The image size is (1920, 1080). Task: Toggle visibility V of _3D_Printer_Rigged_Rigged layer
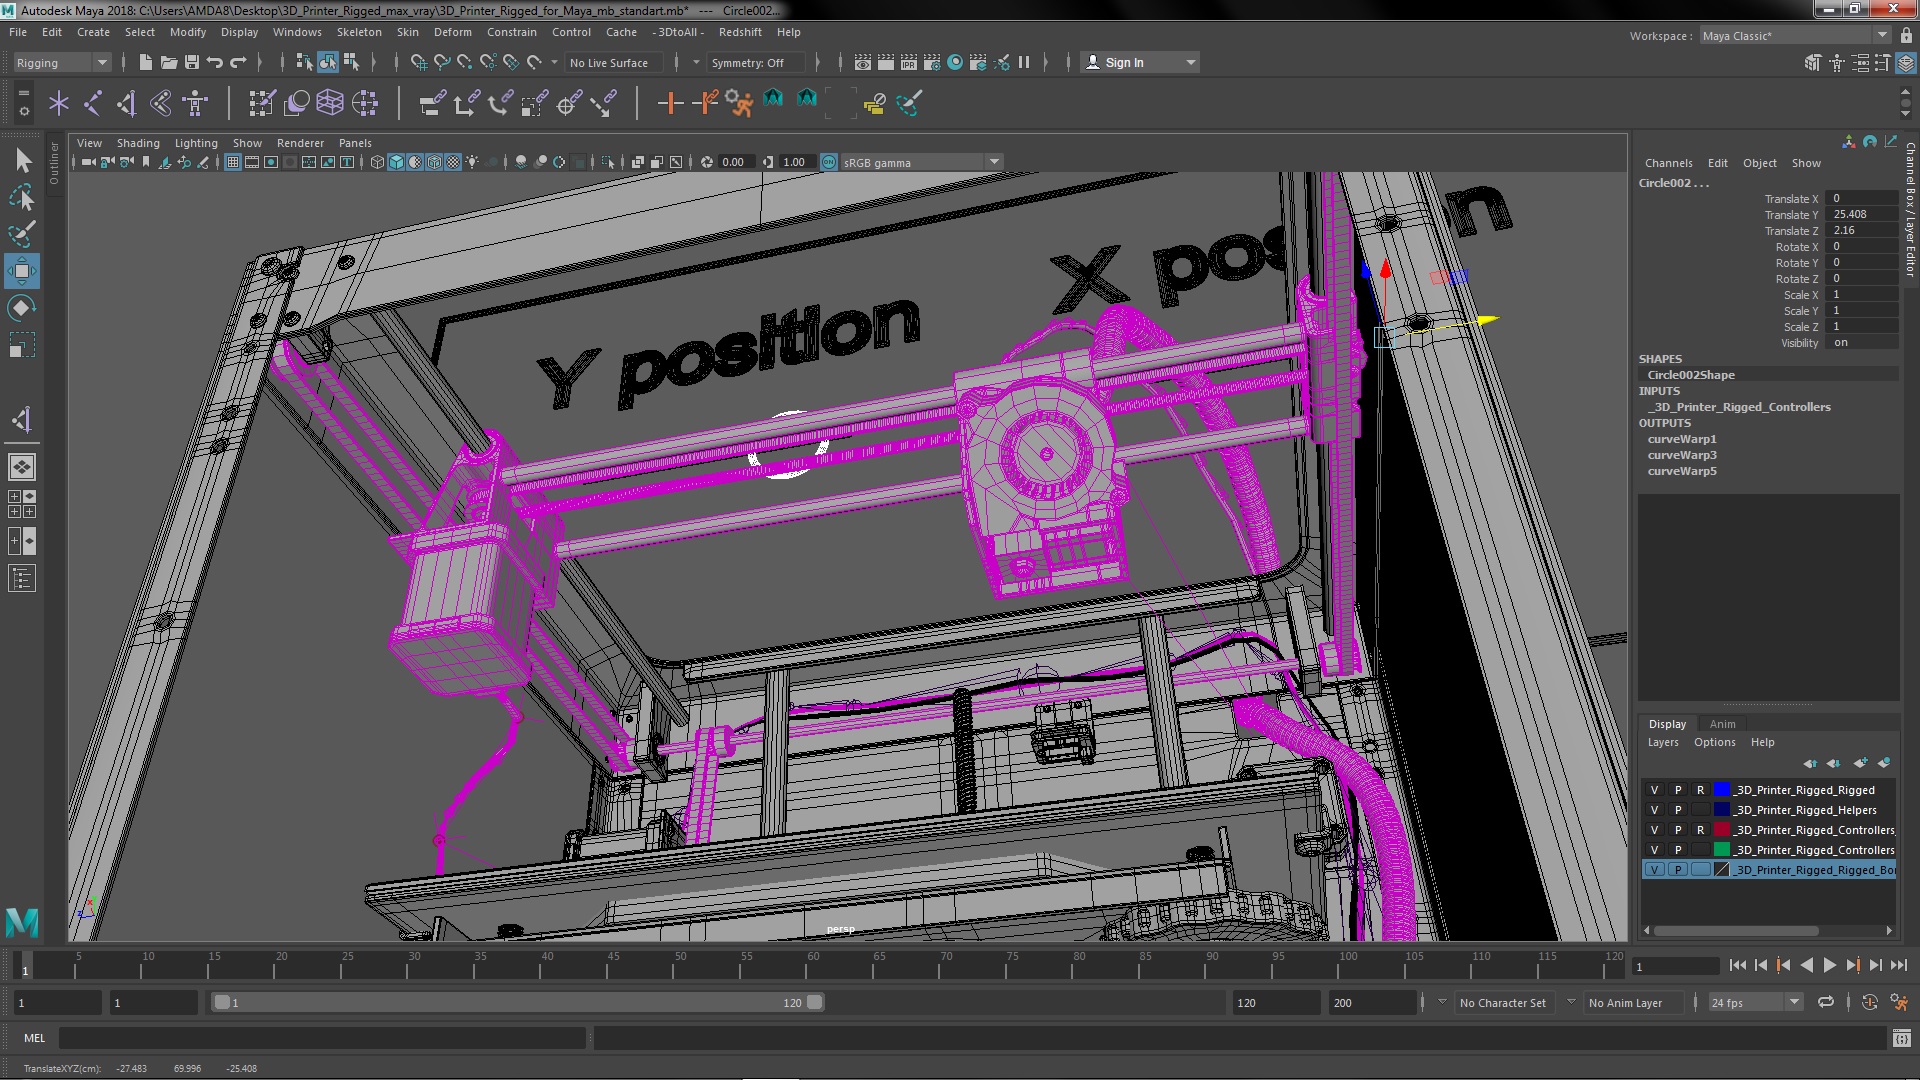(x=1654, y=790)
